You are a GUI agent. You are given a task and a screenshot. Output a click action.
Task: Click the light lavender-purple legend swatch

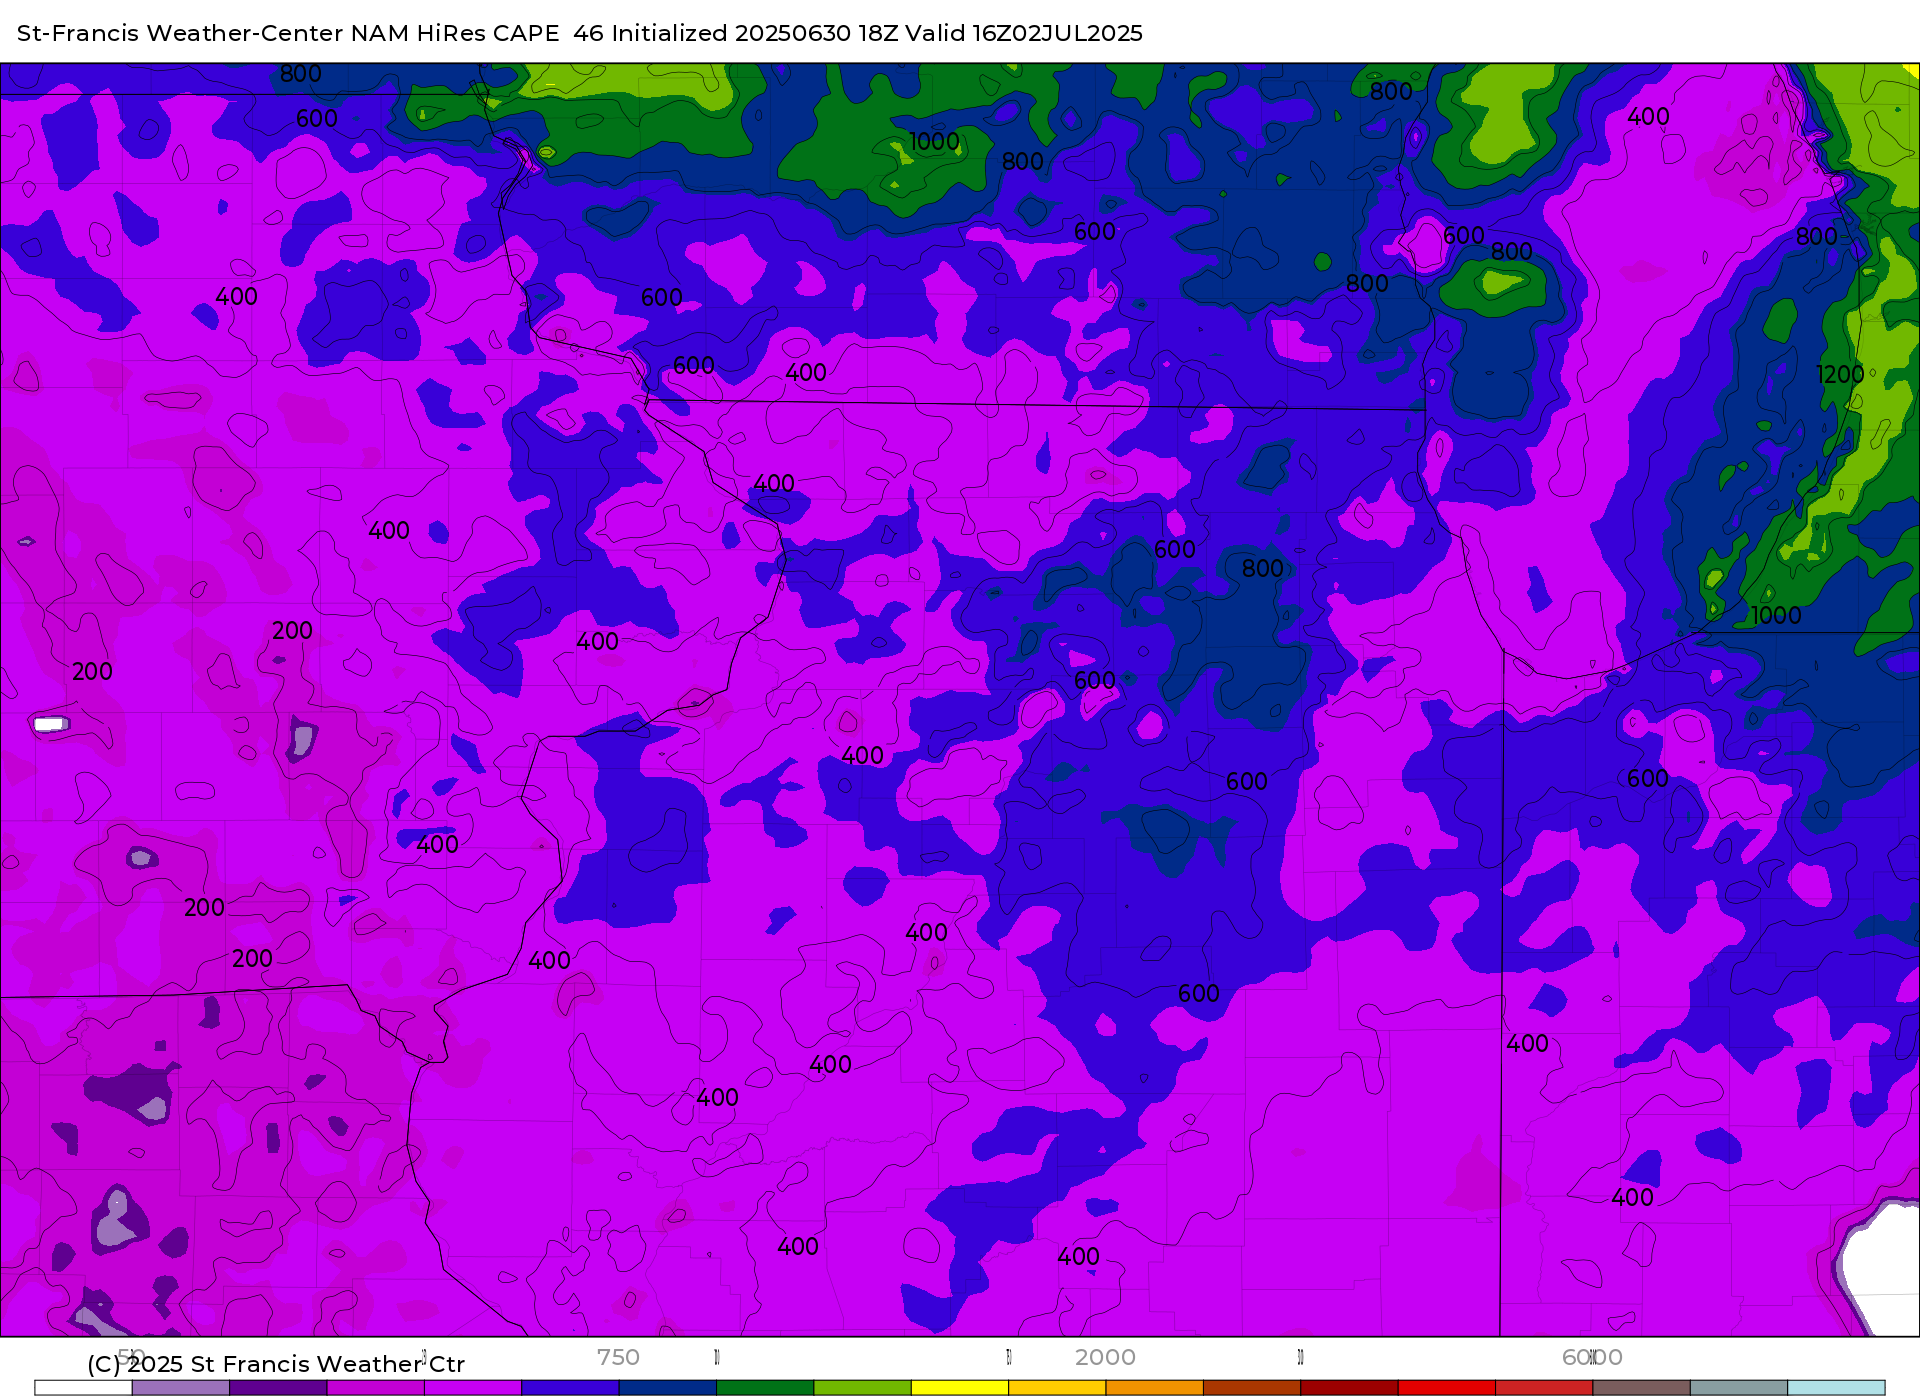tap(181, 1388)
